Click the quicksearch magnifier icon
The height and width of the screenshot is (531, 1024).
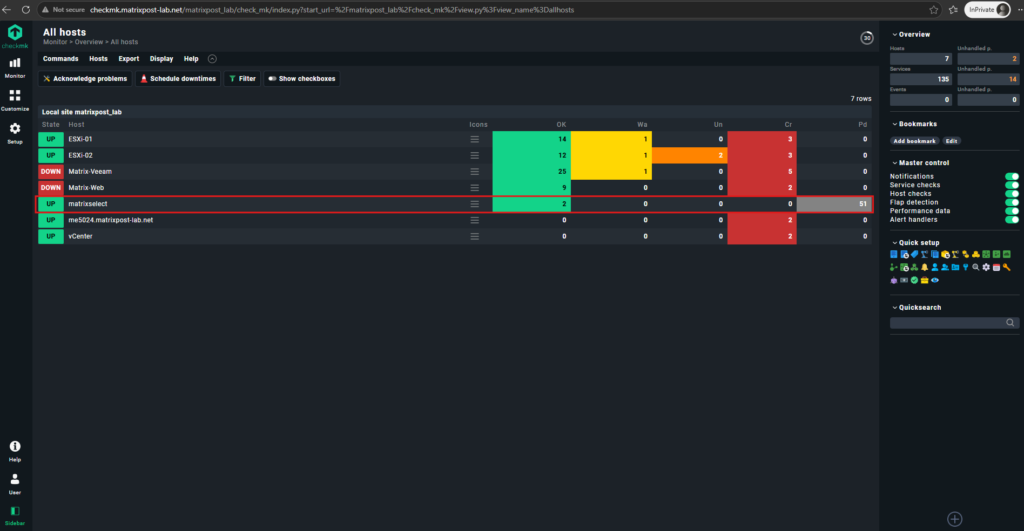[x=1010, y=323]
